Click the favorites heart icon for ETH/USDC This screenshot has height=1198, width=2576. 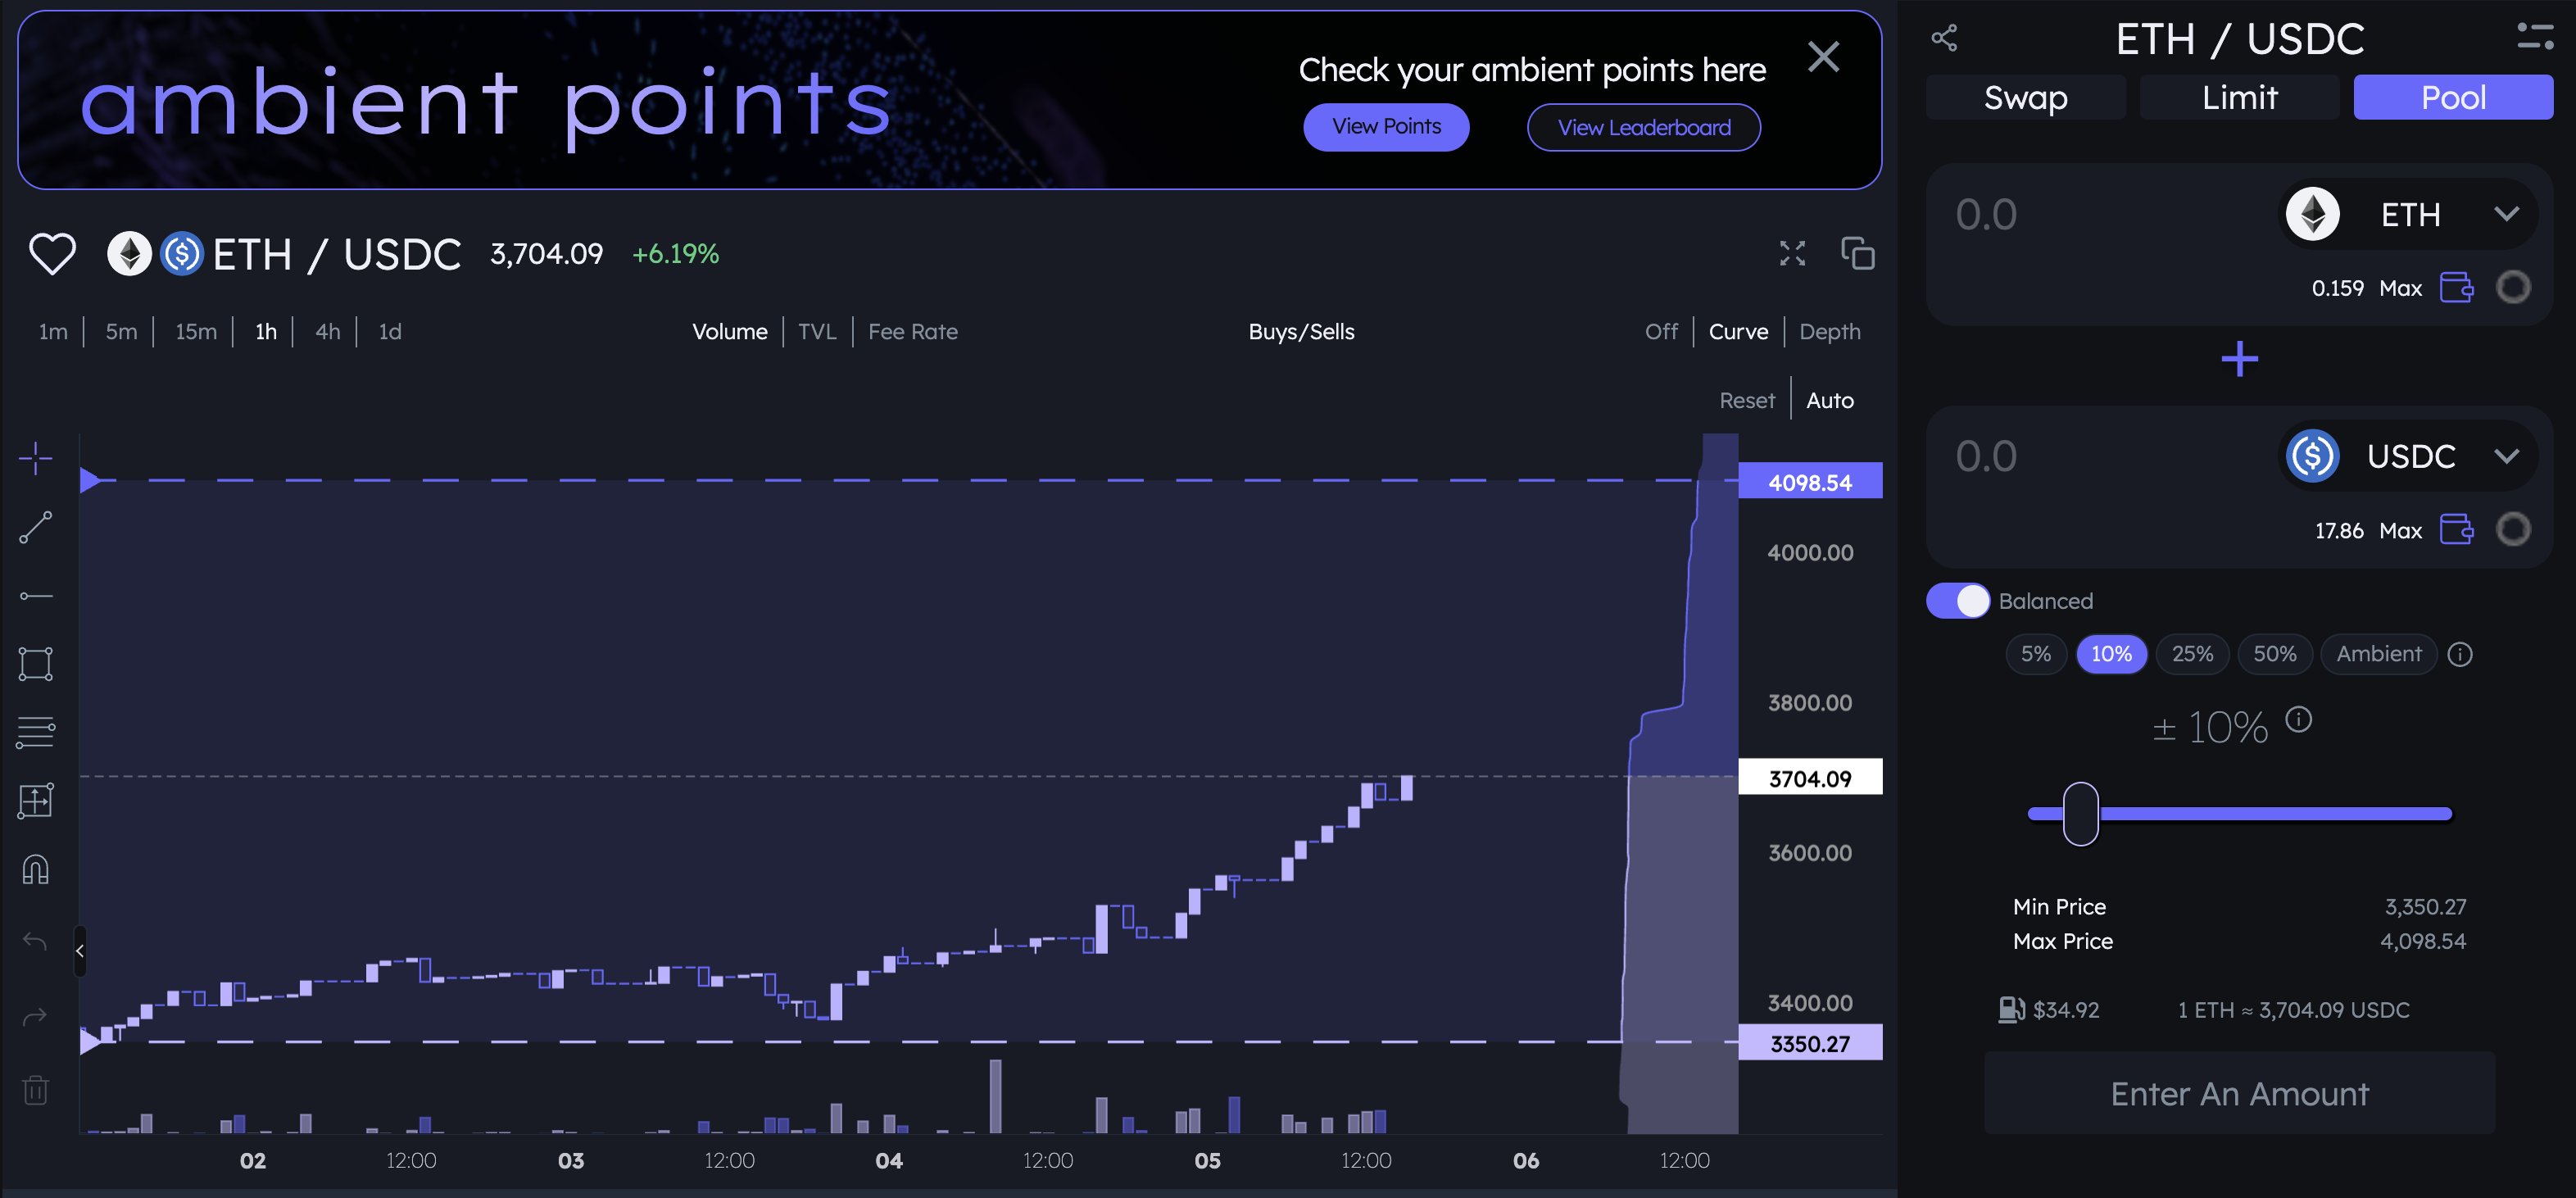51,255
